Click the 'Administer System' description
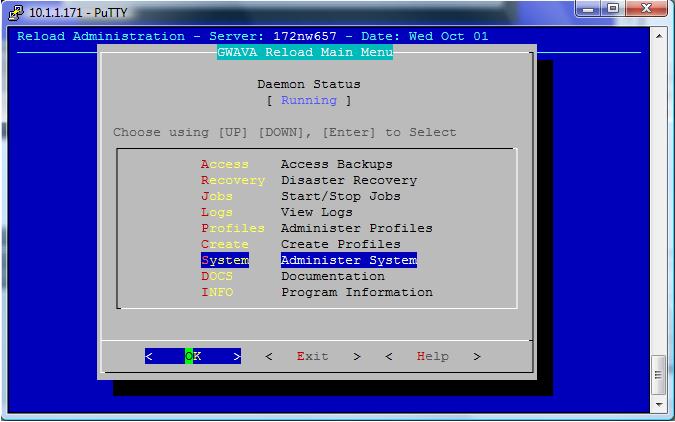This screenshot has height=422, width=675. 349,260
